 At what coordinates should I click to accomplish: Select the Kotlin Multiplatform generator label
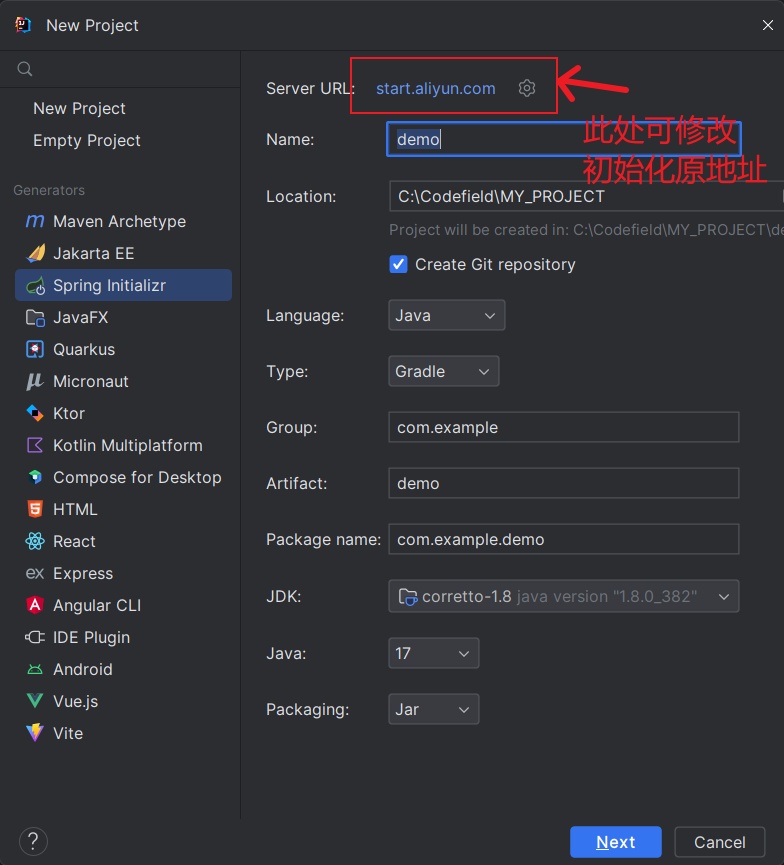pos(127,445)
